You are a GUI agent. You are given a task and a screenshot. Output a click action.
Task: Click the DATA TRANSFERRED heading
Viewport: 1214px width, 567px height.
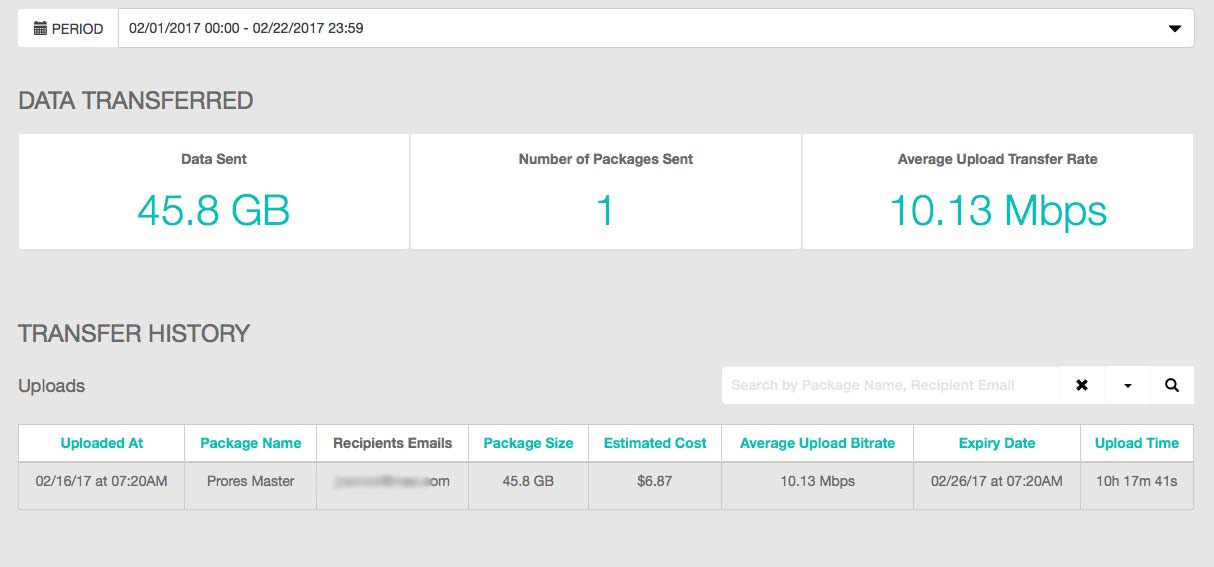pos(136,100)
